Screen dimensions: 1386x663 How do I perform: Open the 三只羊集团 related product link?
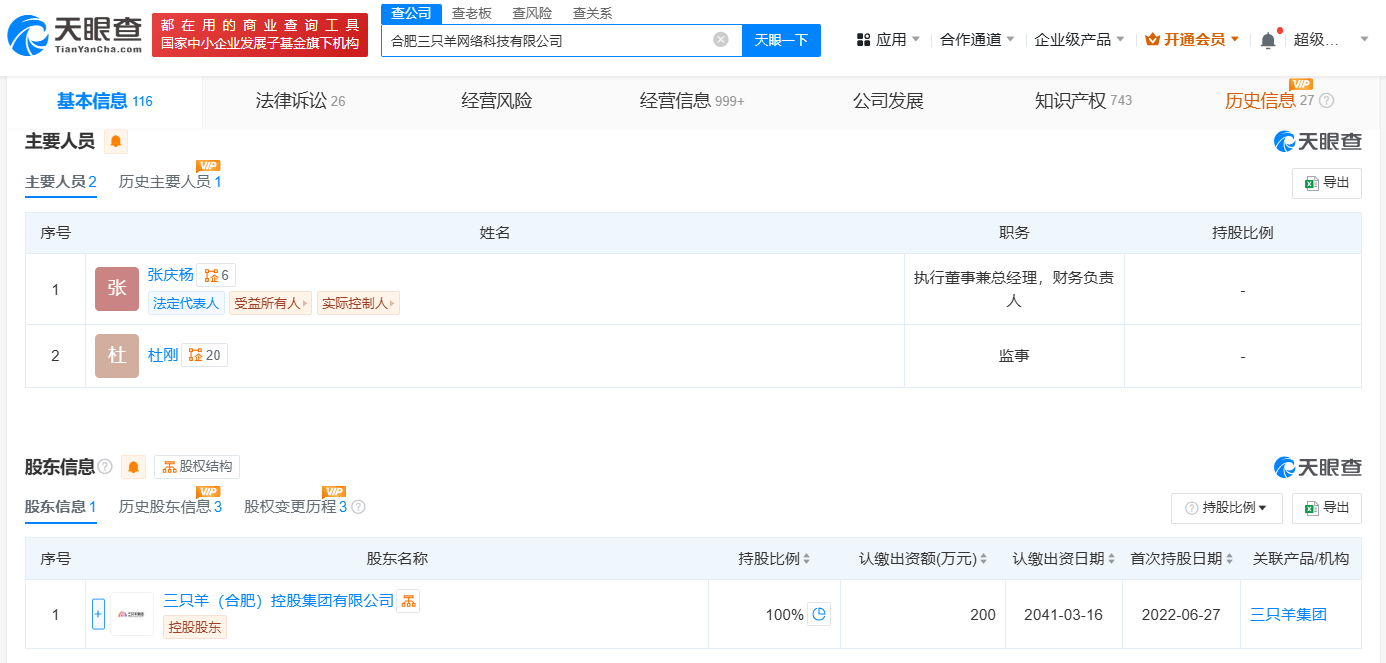coord(1288,615)
